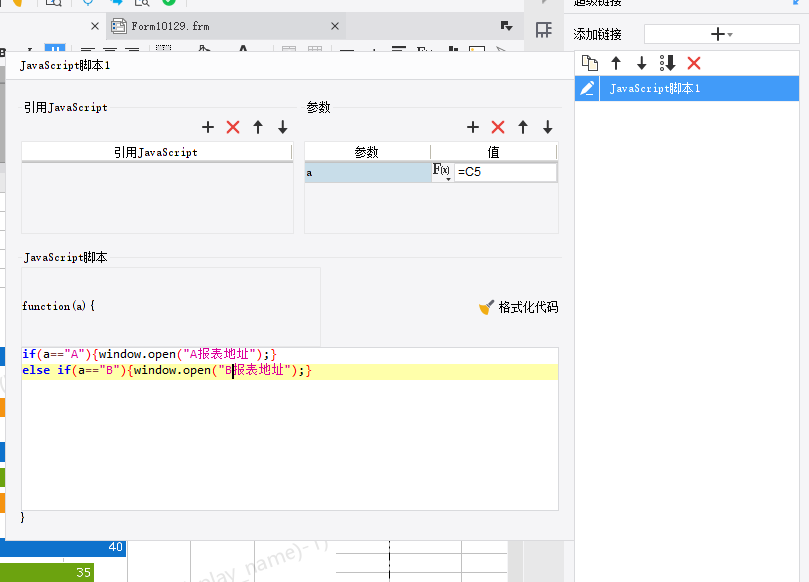Open the F(x) value type dropdown

tap(442, 172)
